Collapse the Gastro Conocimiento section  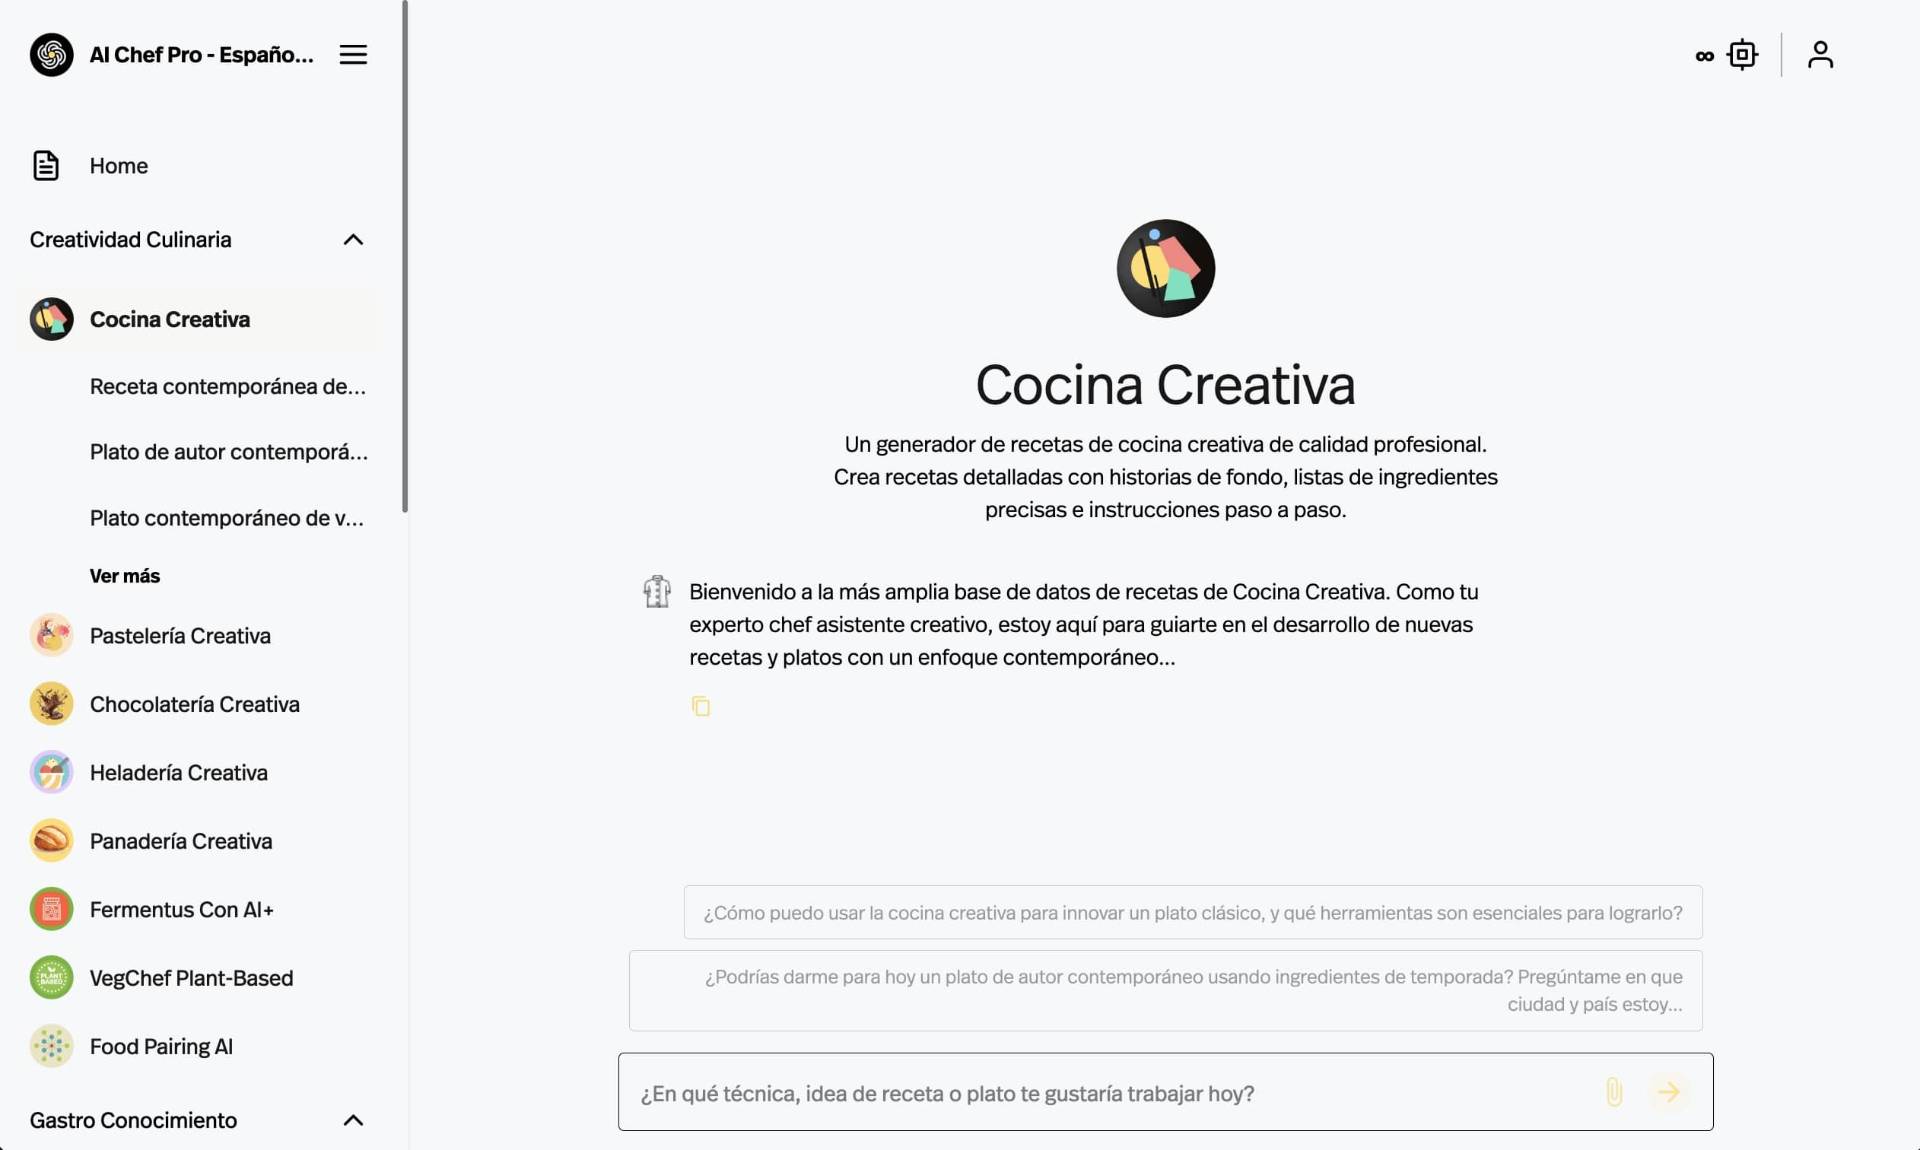[353, 1121]
